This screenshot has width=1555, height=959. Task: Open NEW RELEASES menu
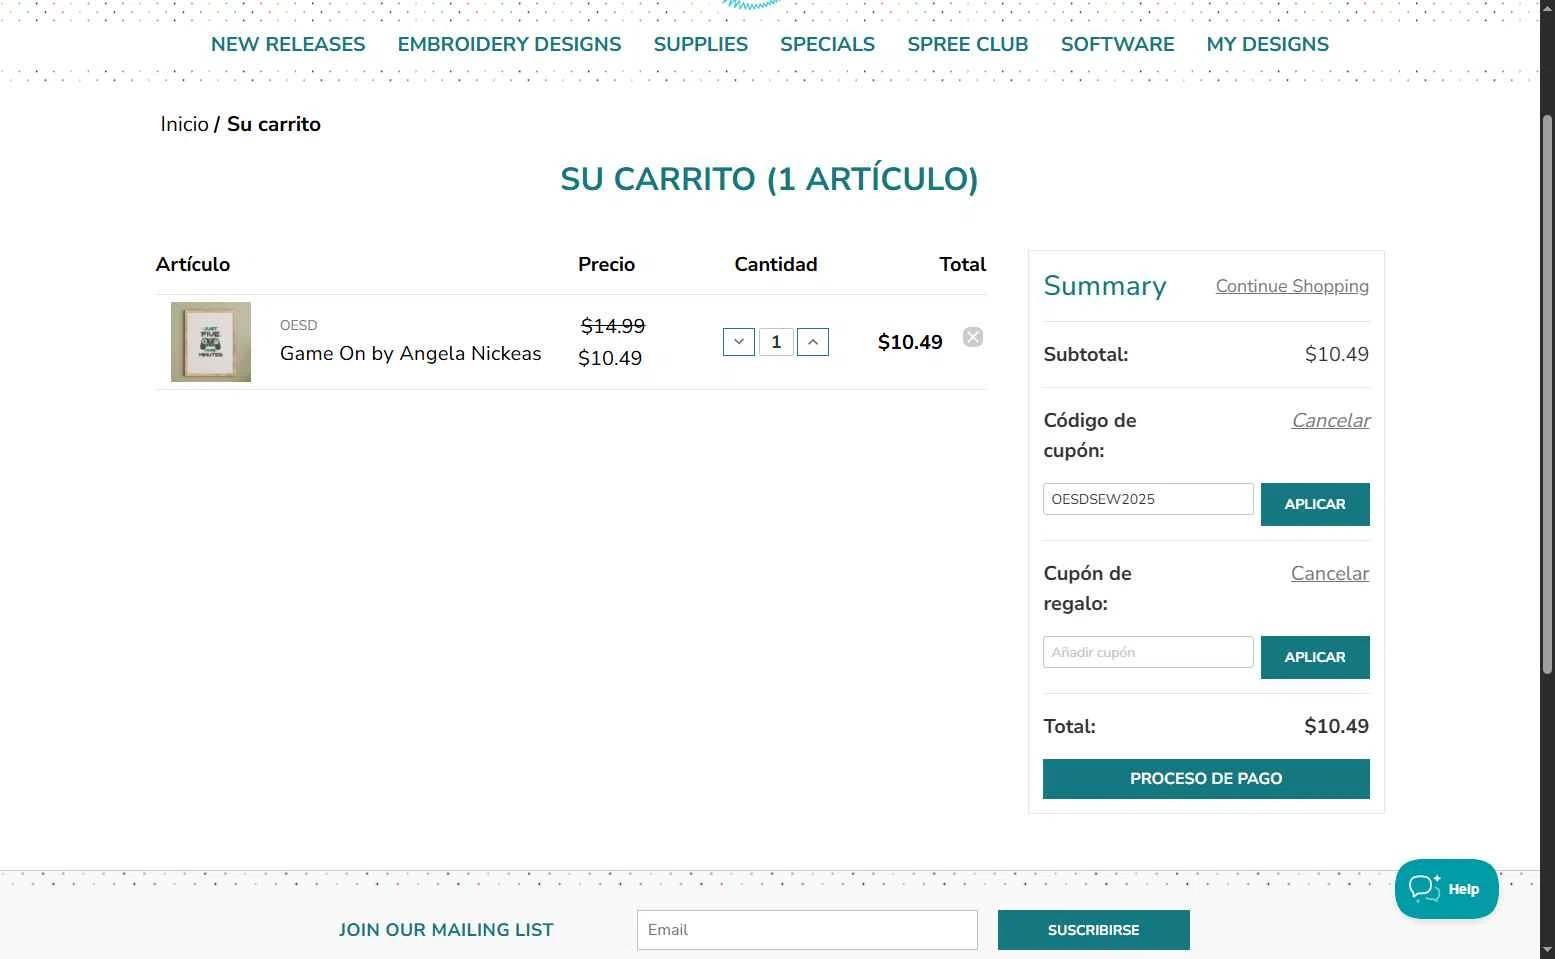pos(288,44)
